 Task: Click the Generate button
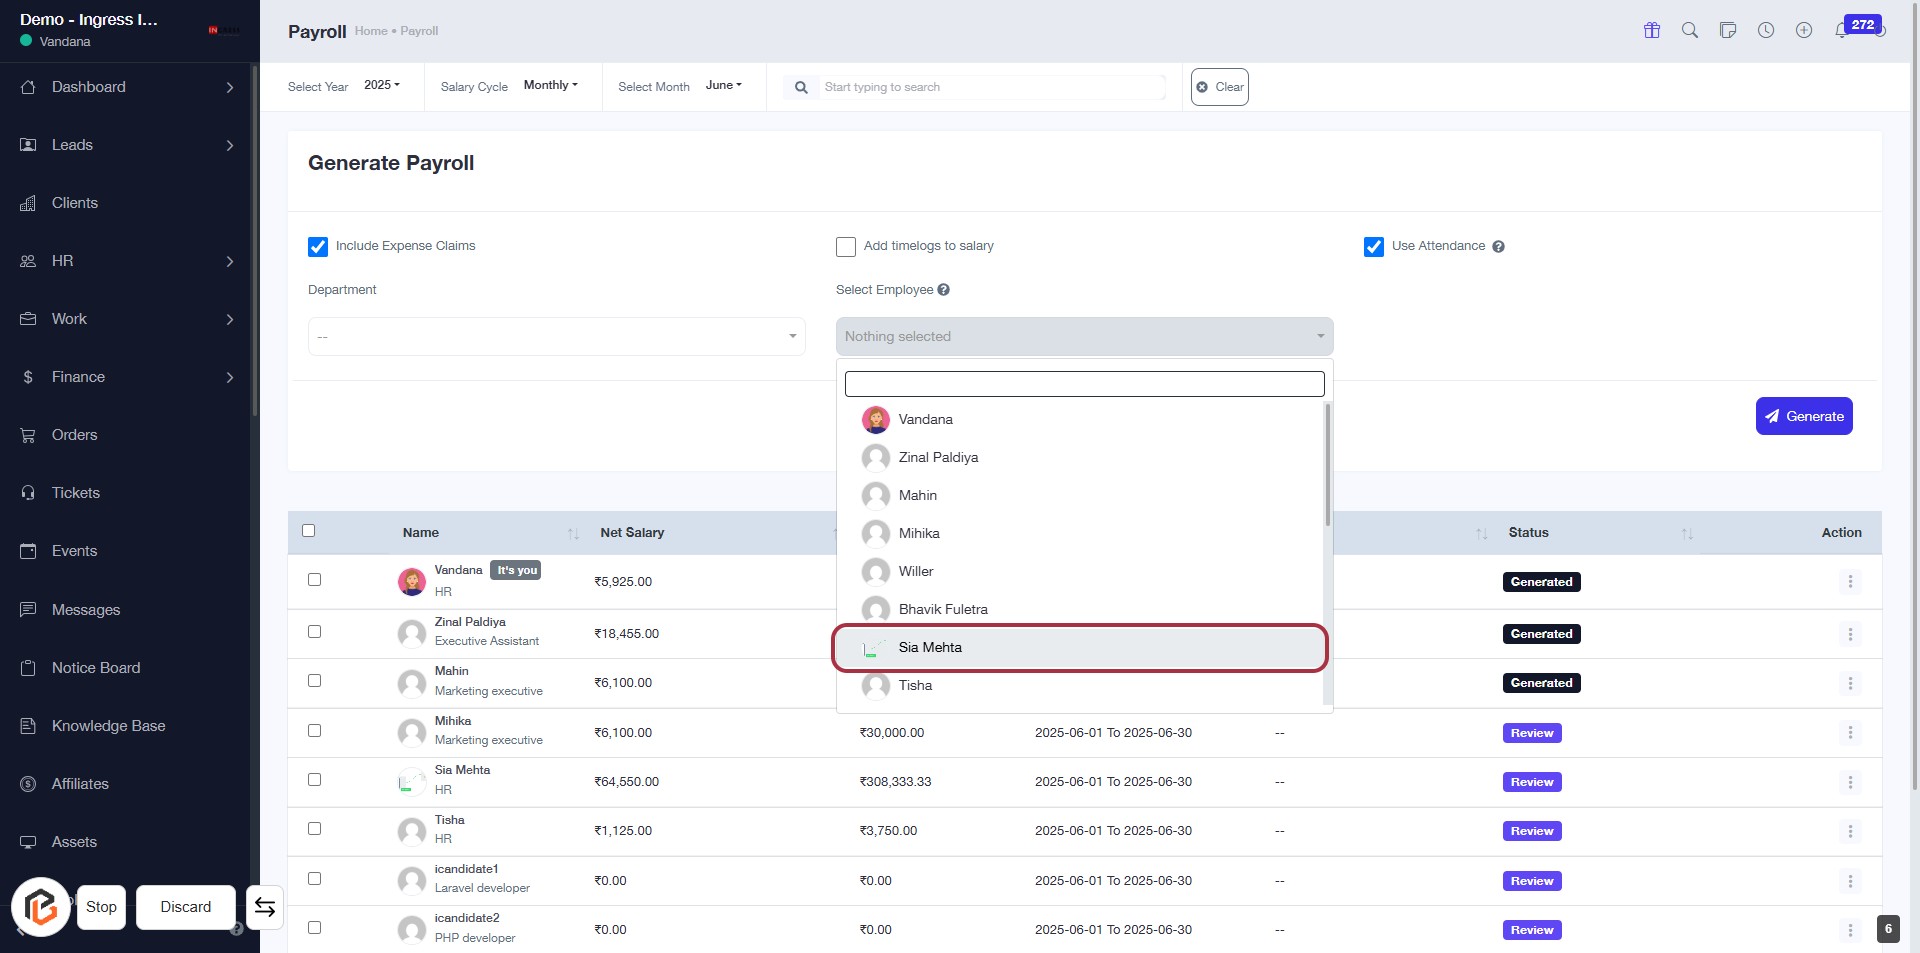pos(1803,416)
